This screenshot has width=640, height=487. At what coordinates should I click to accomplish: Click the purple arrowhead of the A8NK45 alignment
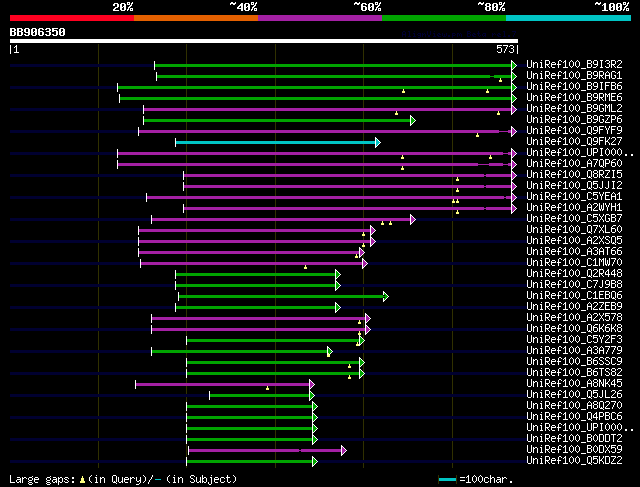[x=312, y=385]
